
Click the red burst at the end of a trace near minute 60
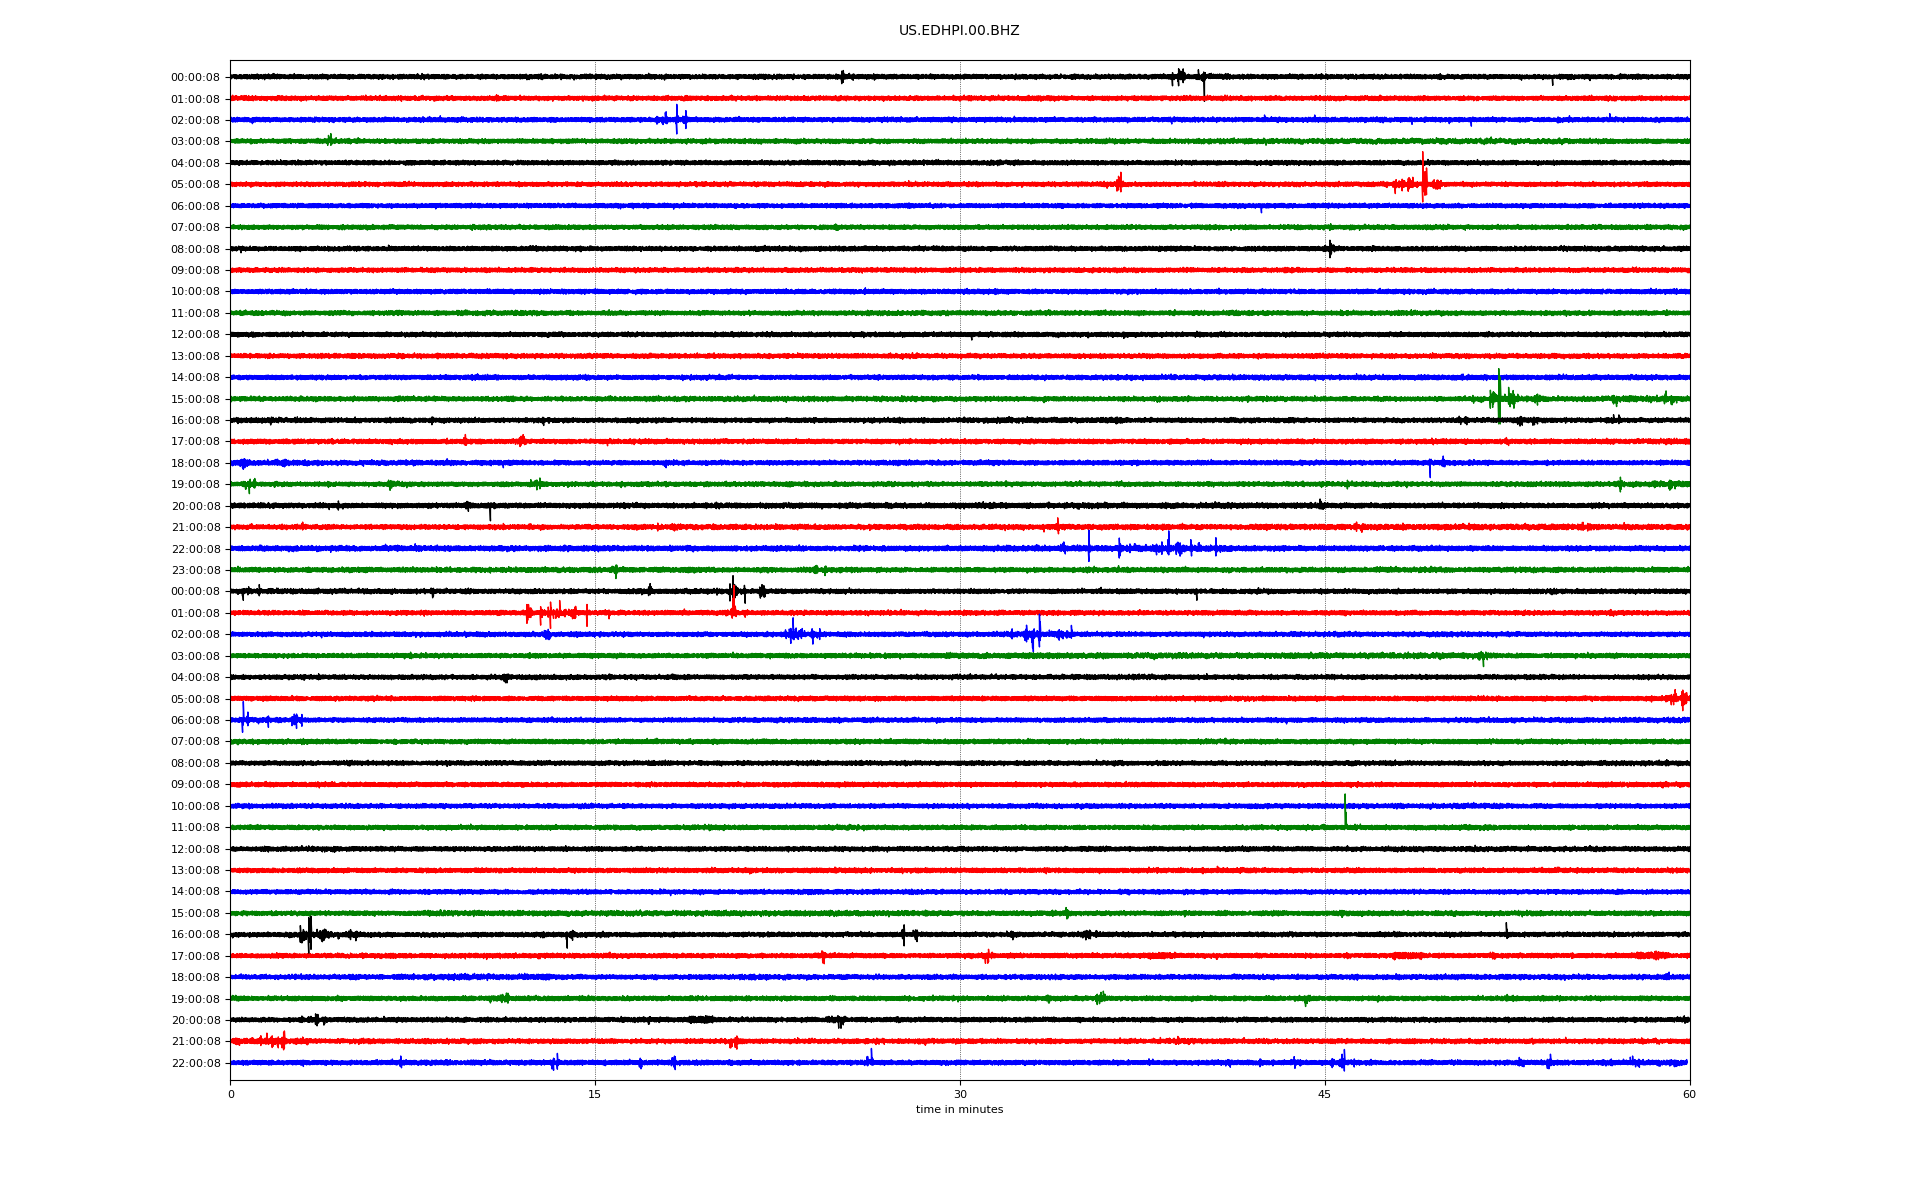tap(1680, 698)
